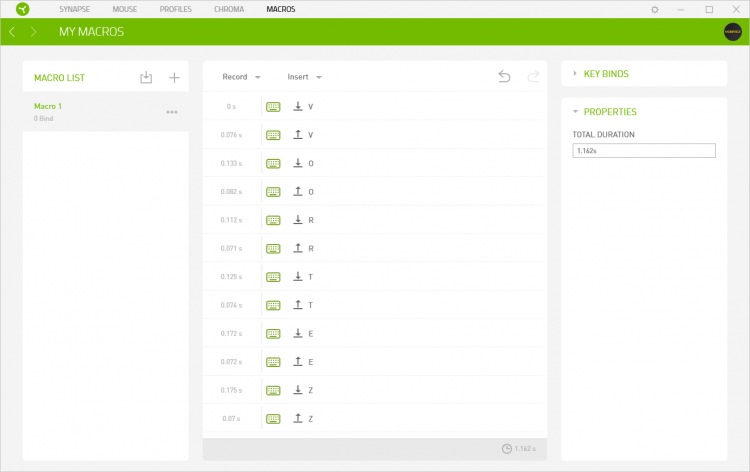The image size is (750, 472).
Task: Open settings gear icon
Action: [655, 9]
